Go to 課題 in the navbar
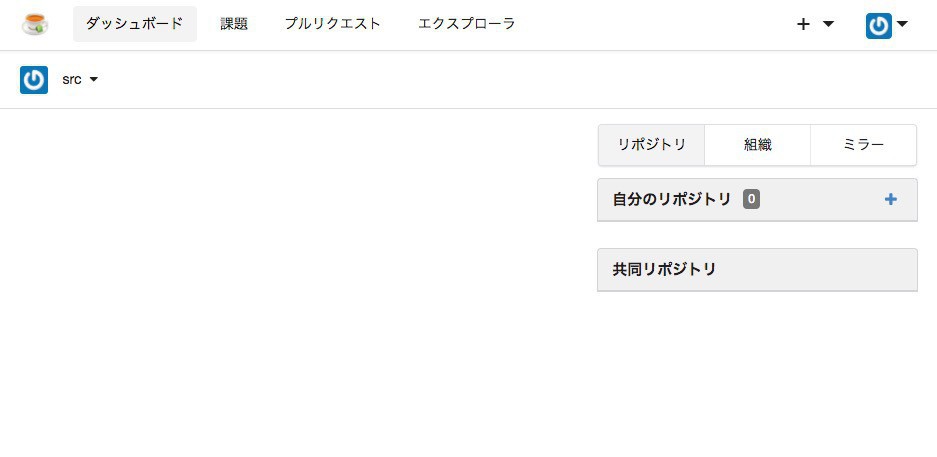Screen dimensions: 937x457 pos(234,24)
